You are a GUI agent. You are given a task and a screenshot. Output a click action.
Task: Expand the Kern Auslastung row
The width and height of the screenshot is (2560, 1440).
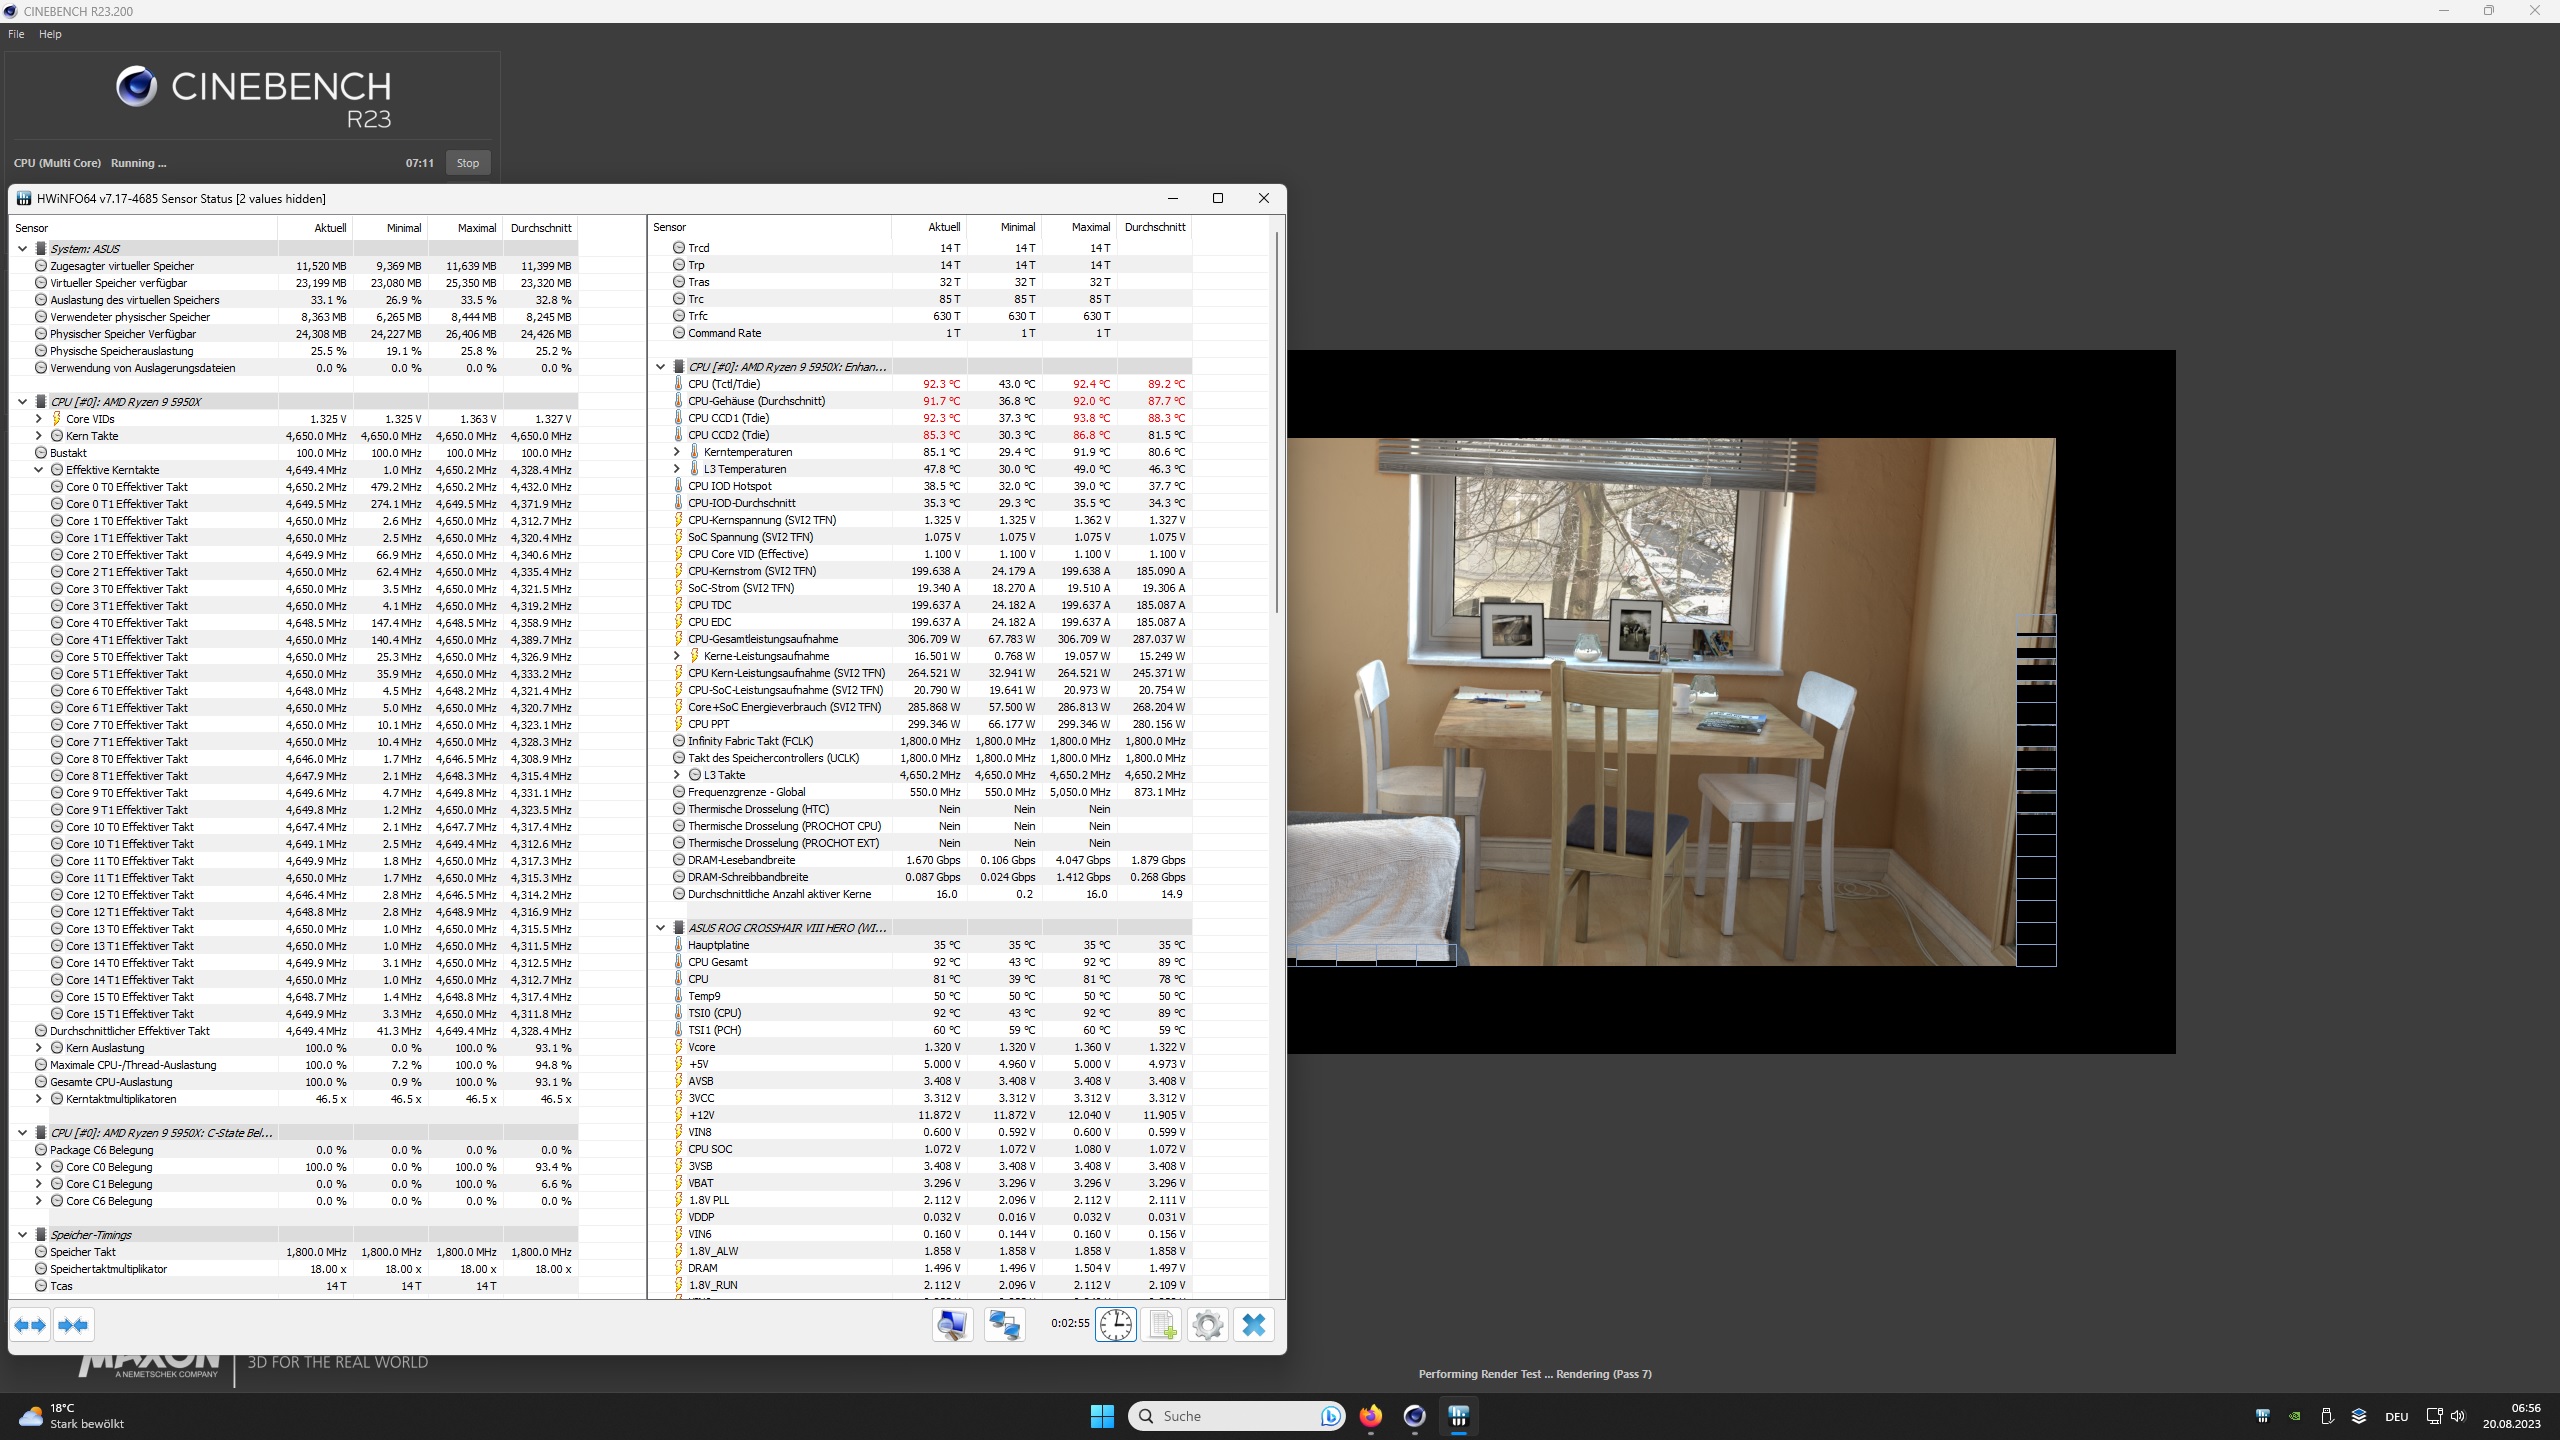point(39,1048)
